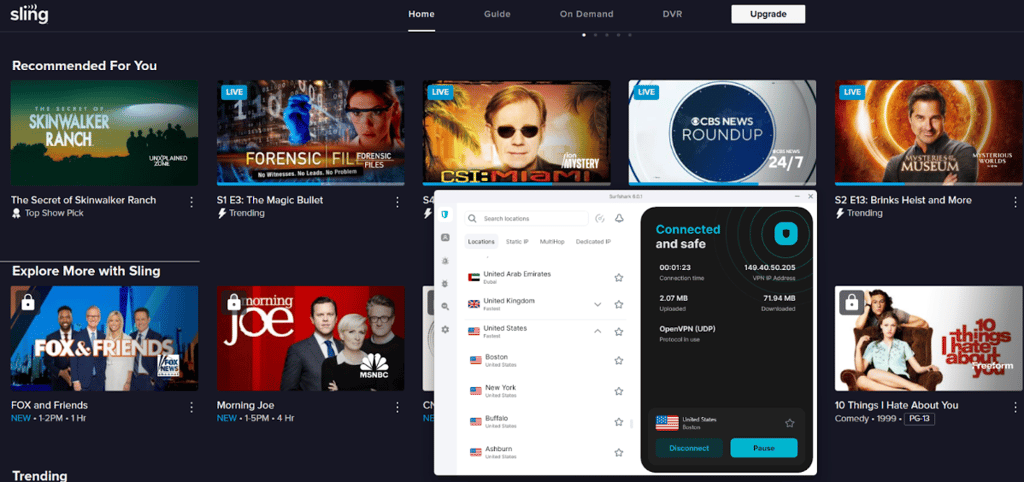Star the Buffalo location
Image resolution: width=1024 pixels, height=482 pixels.
(x=618, y=422)
